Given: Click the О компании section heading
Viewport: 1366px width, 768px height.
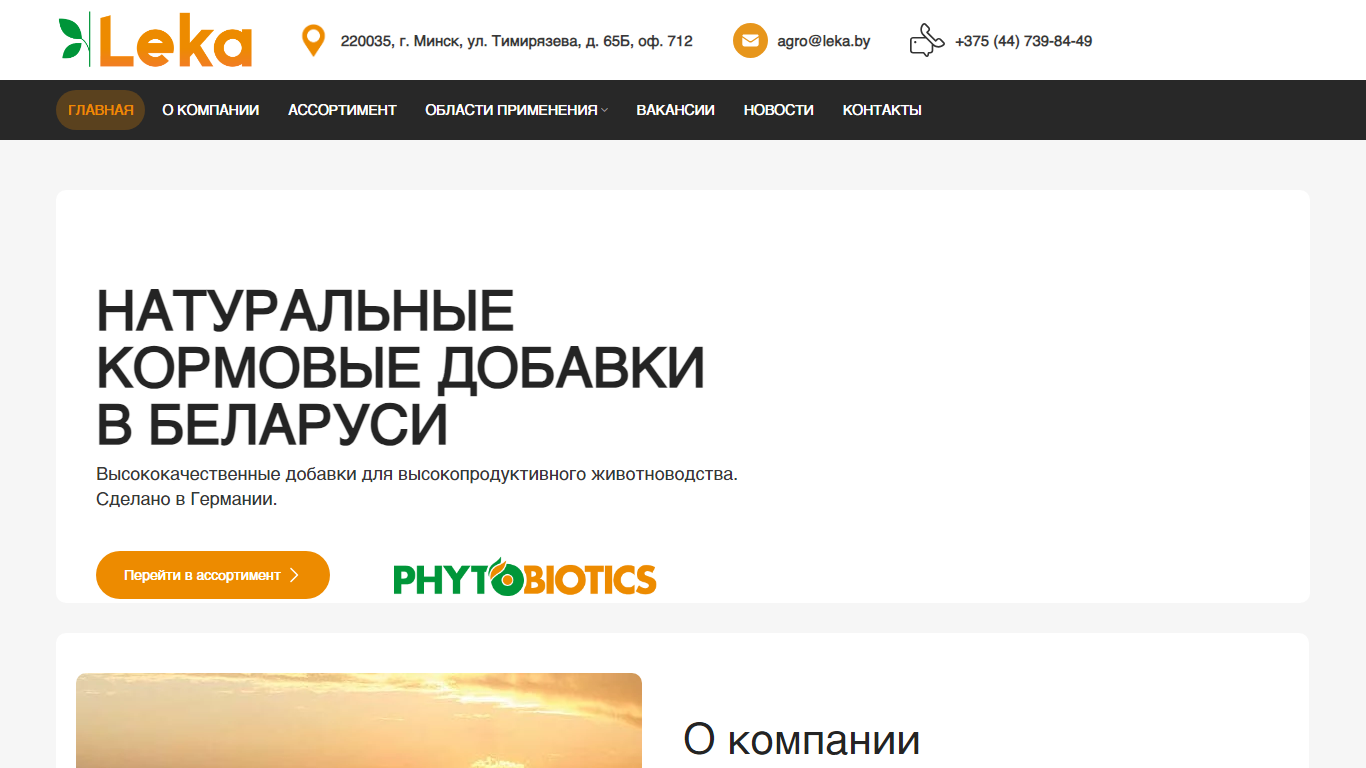Looking at the screenshot, I should click(x=802, y=740).
